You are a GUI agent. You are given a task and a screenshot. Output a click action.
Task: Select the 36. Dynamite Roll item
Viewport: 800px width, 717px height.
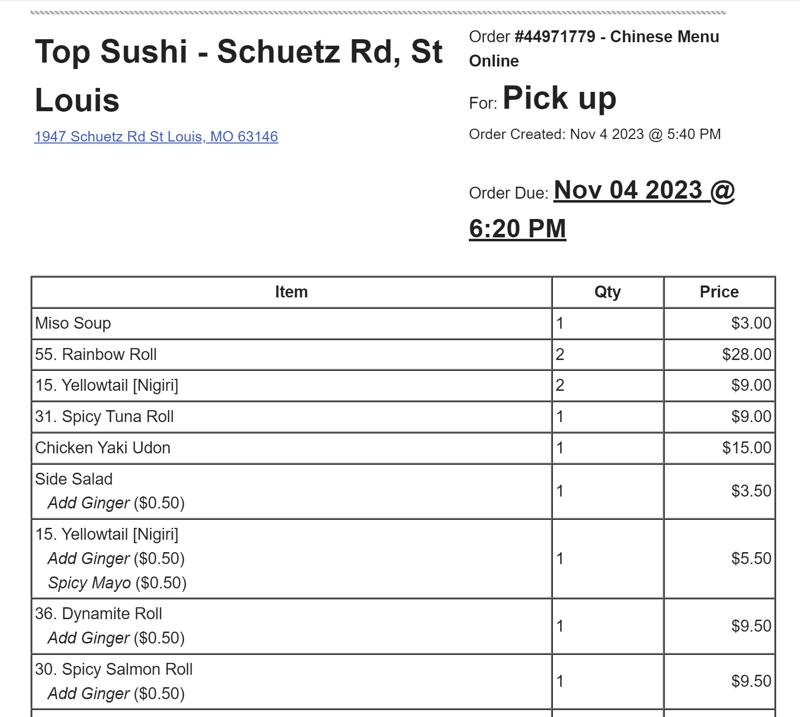[x=98, y=614]
